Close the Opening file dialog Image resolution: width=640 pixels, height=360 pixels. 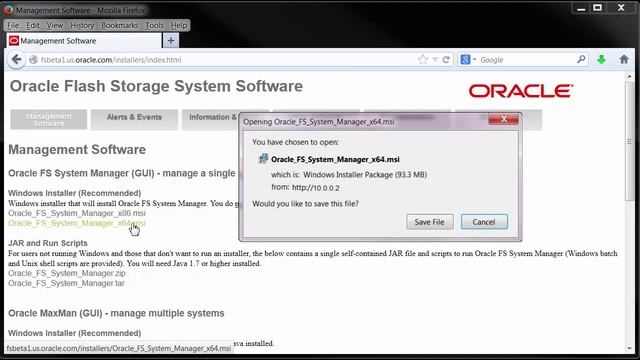504,119
